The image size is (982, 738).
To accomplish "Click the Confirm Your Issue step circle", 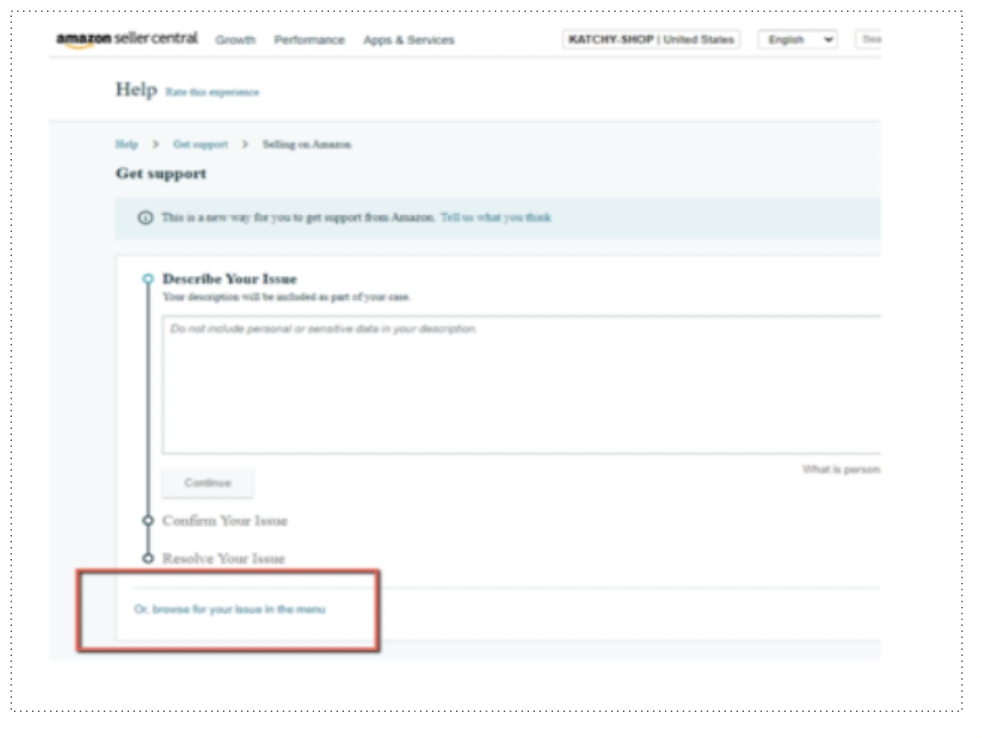I will [x=148, y=521].
